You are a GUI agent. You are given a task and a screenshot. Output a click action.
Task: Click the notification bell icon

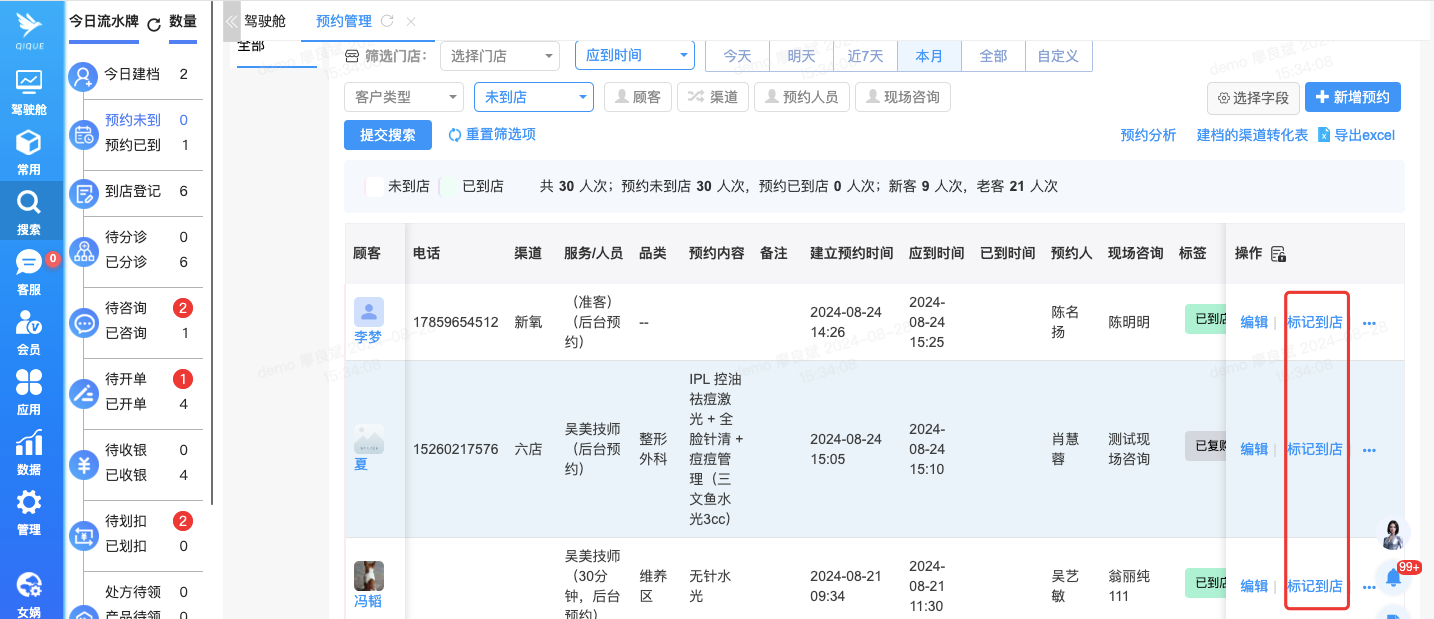coord(1393,578)
